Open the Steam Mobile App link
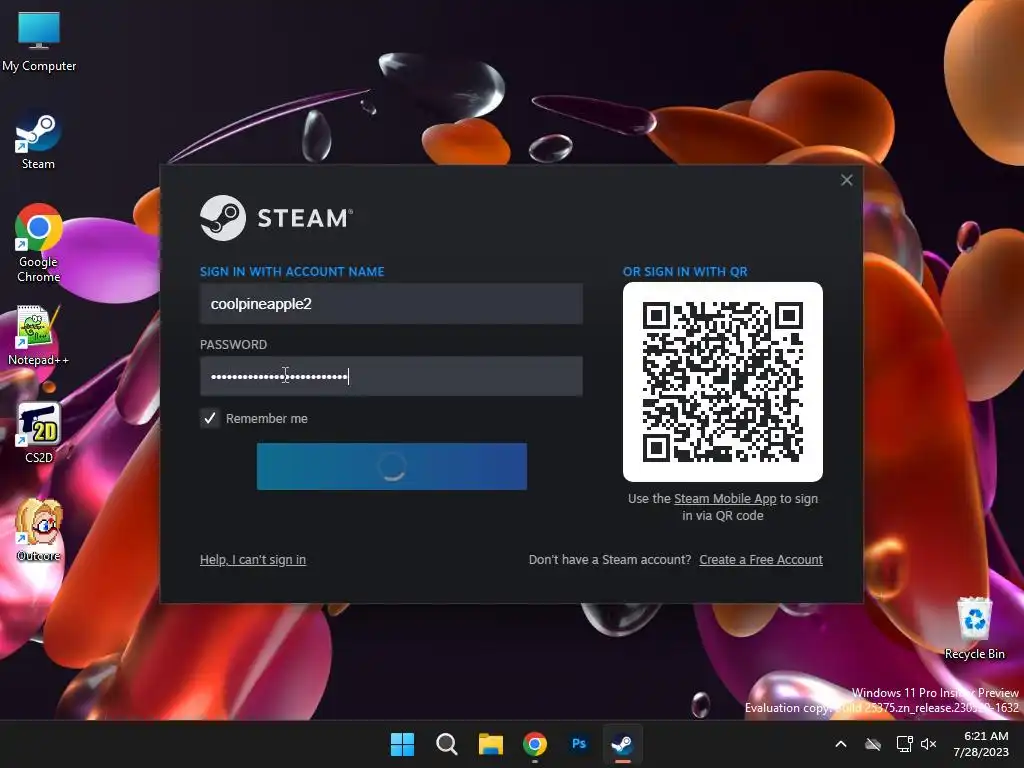This screenshot has height=768, width=1024. (x=725, y=499)
